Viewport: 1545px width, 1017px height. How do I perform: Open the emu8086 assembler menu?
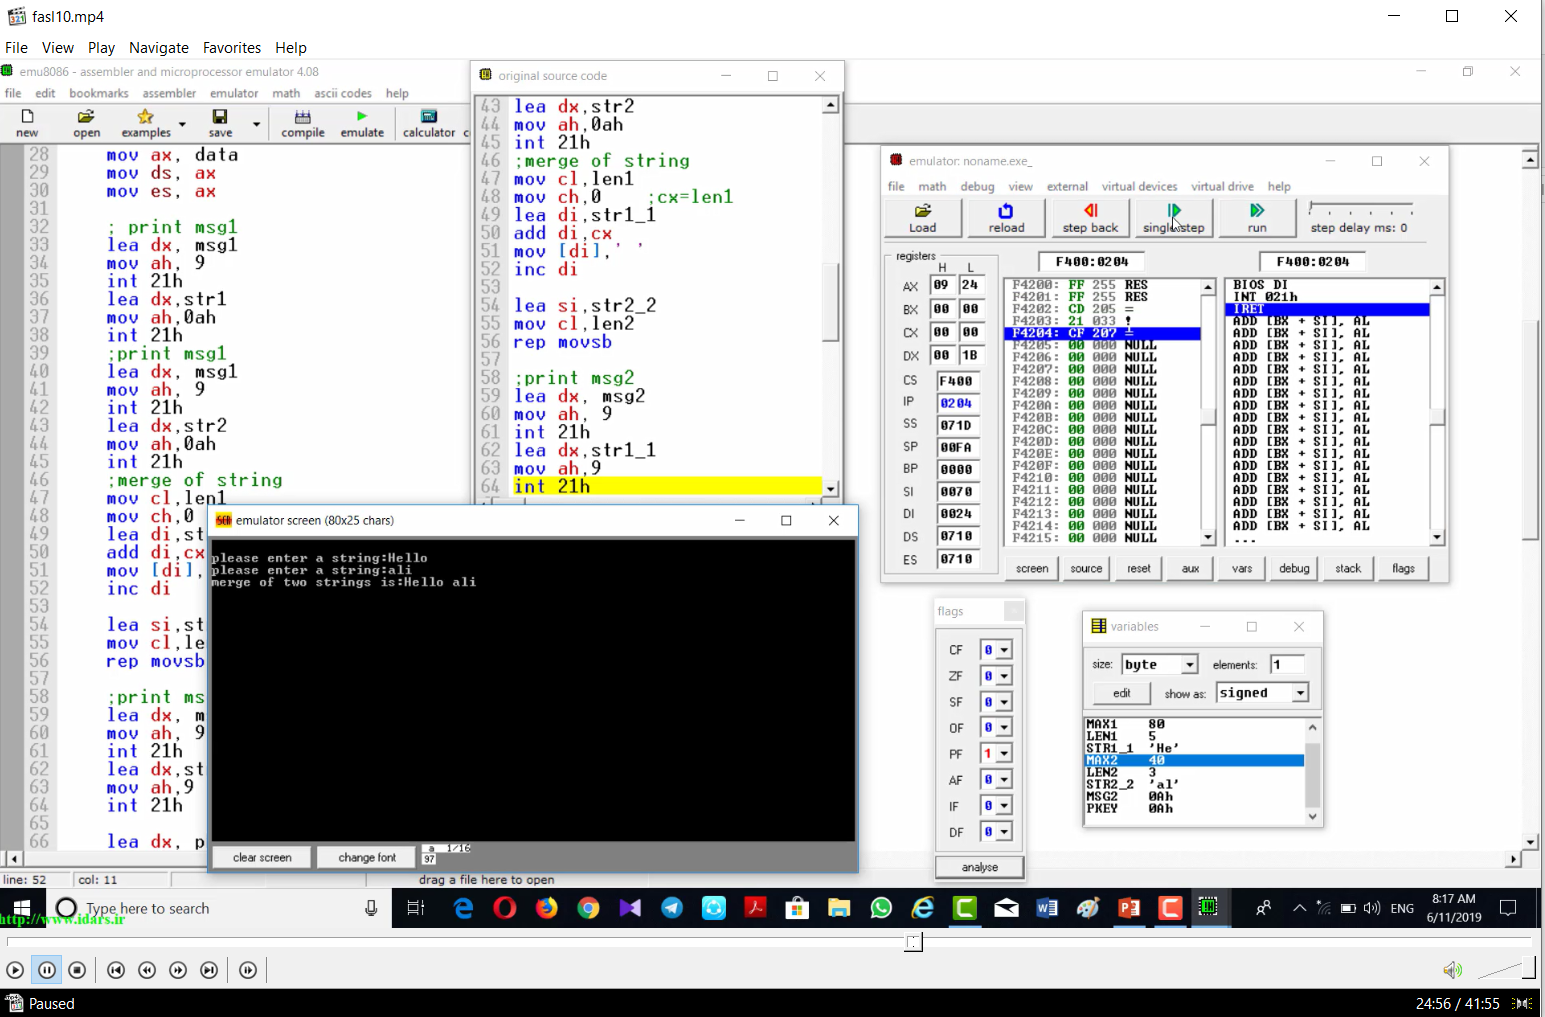coord(169,93)
